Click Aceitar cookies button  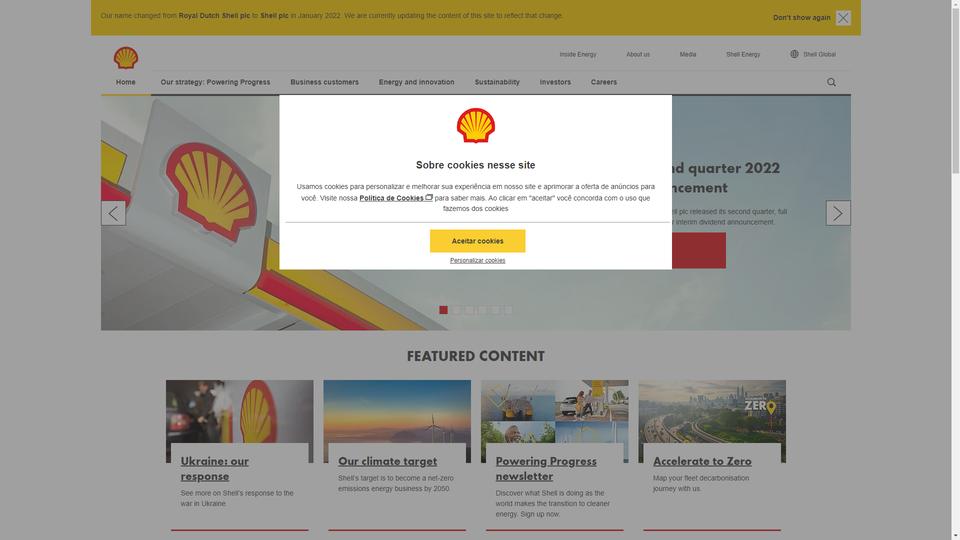(x=478, y=241)
